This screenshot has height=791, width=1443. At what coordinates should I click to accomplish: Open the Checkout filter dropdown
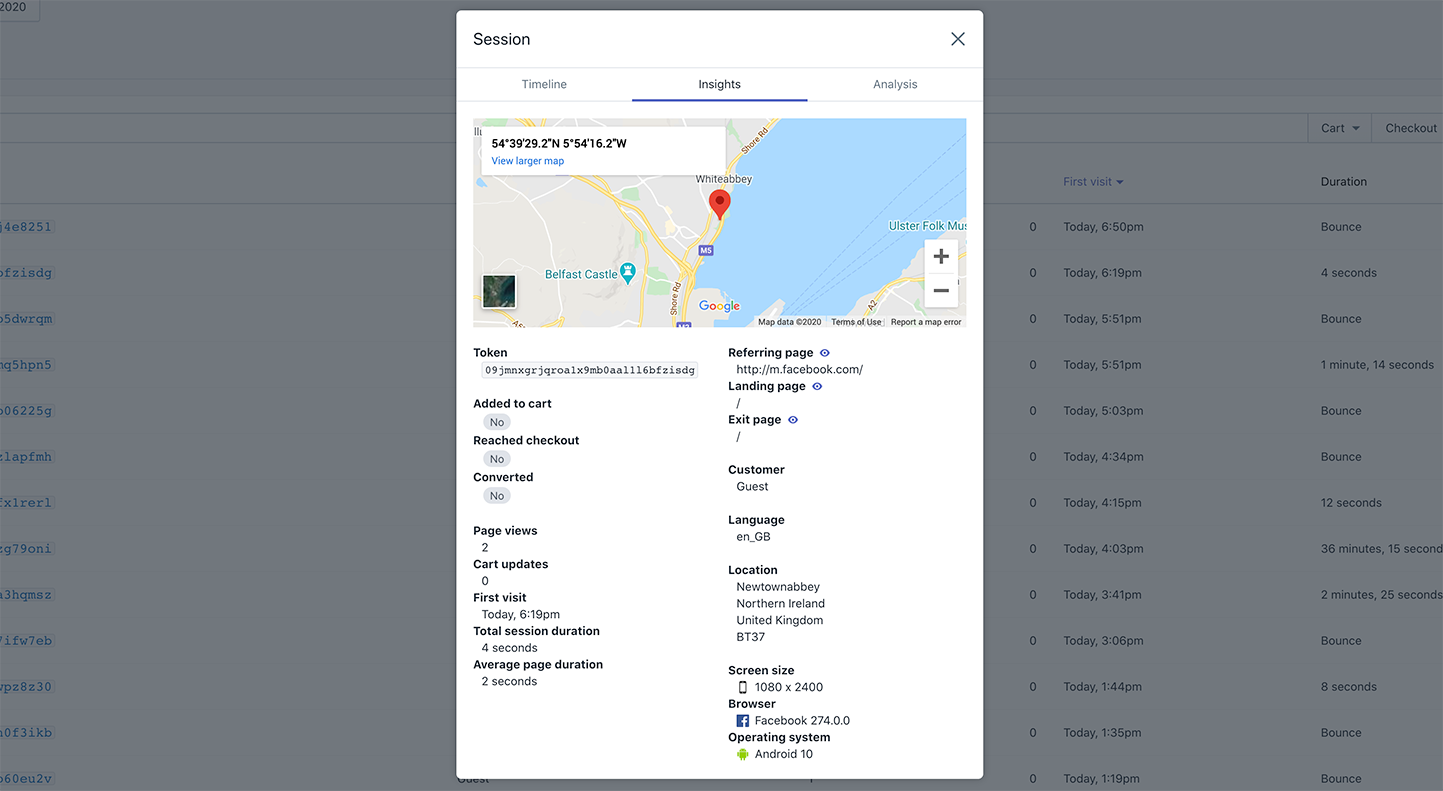(1410, 128)
